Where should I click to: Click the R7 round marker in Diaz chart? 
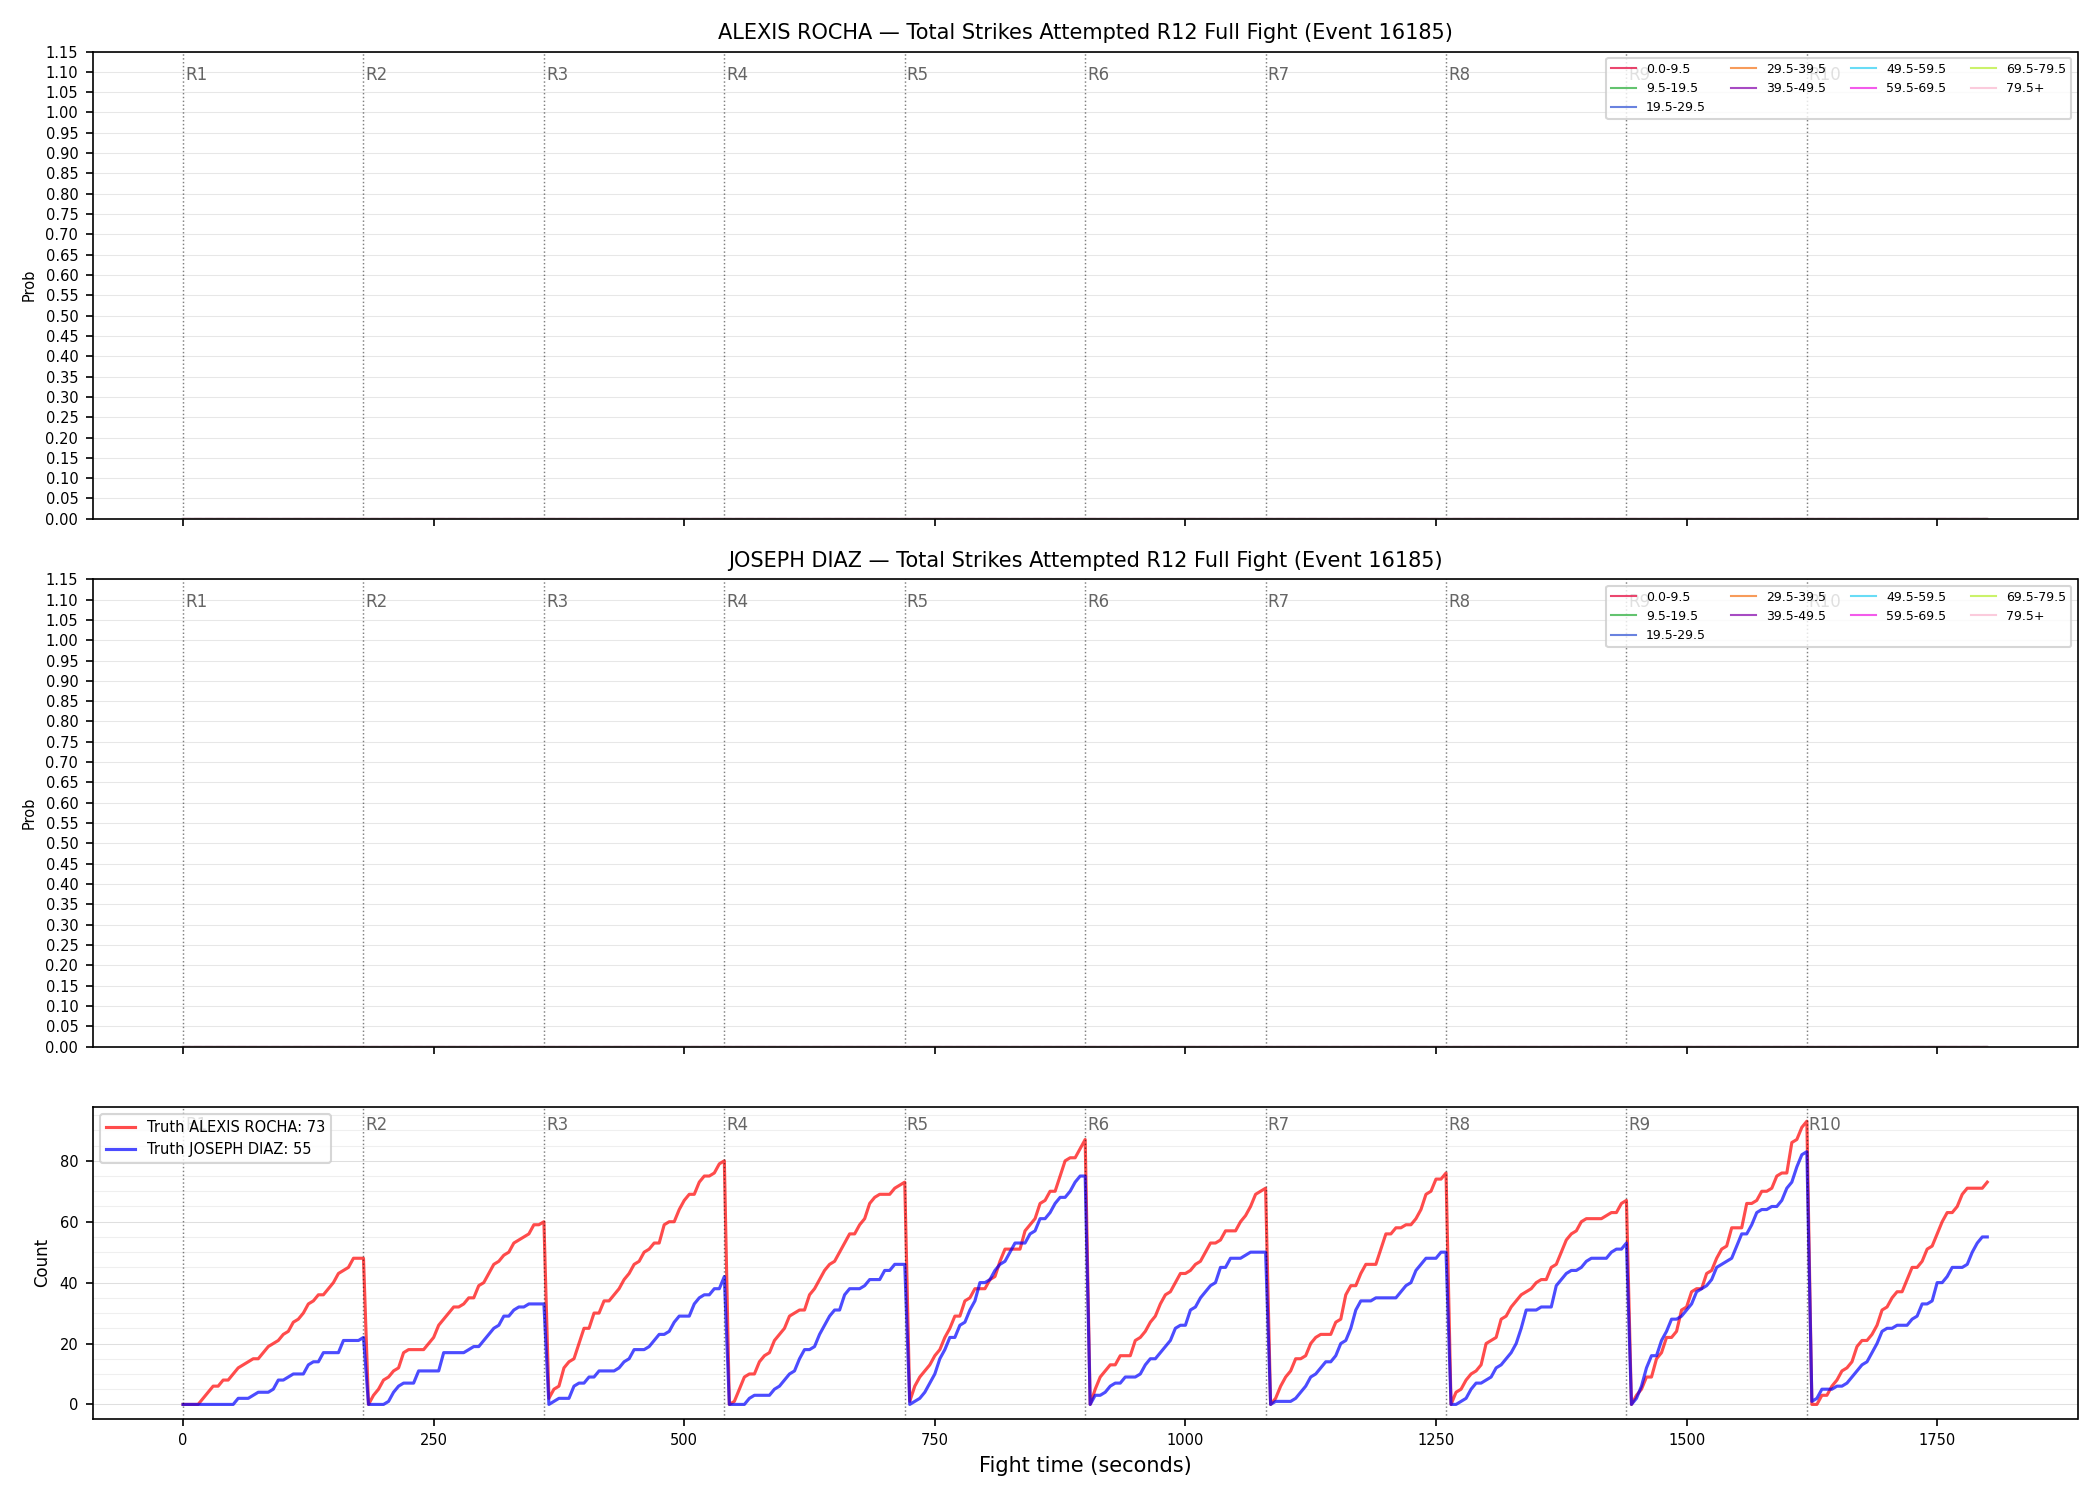[1278, 601]
